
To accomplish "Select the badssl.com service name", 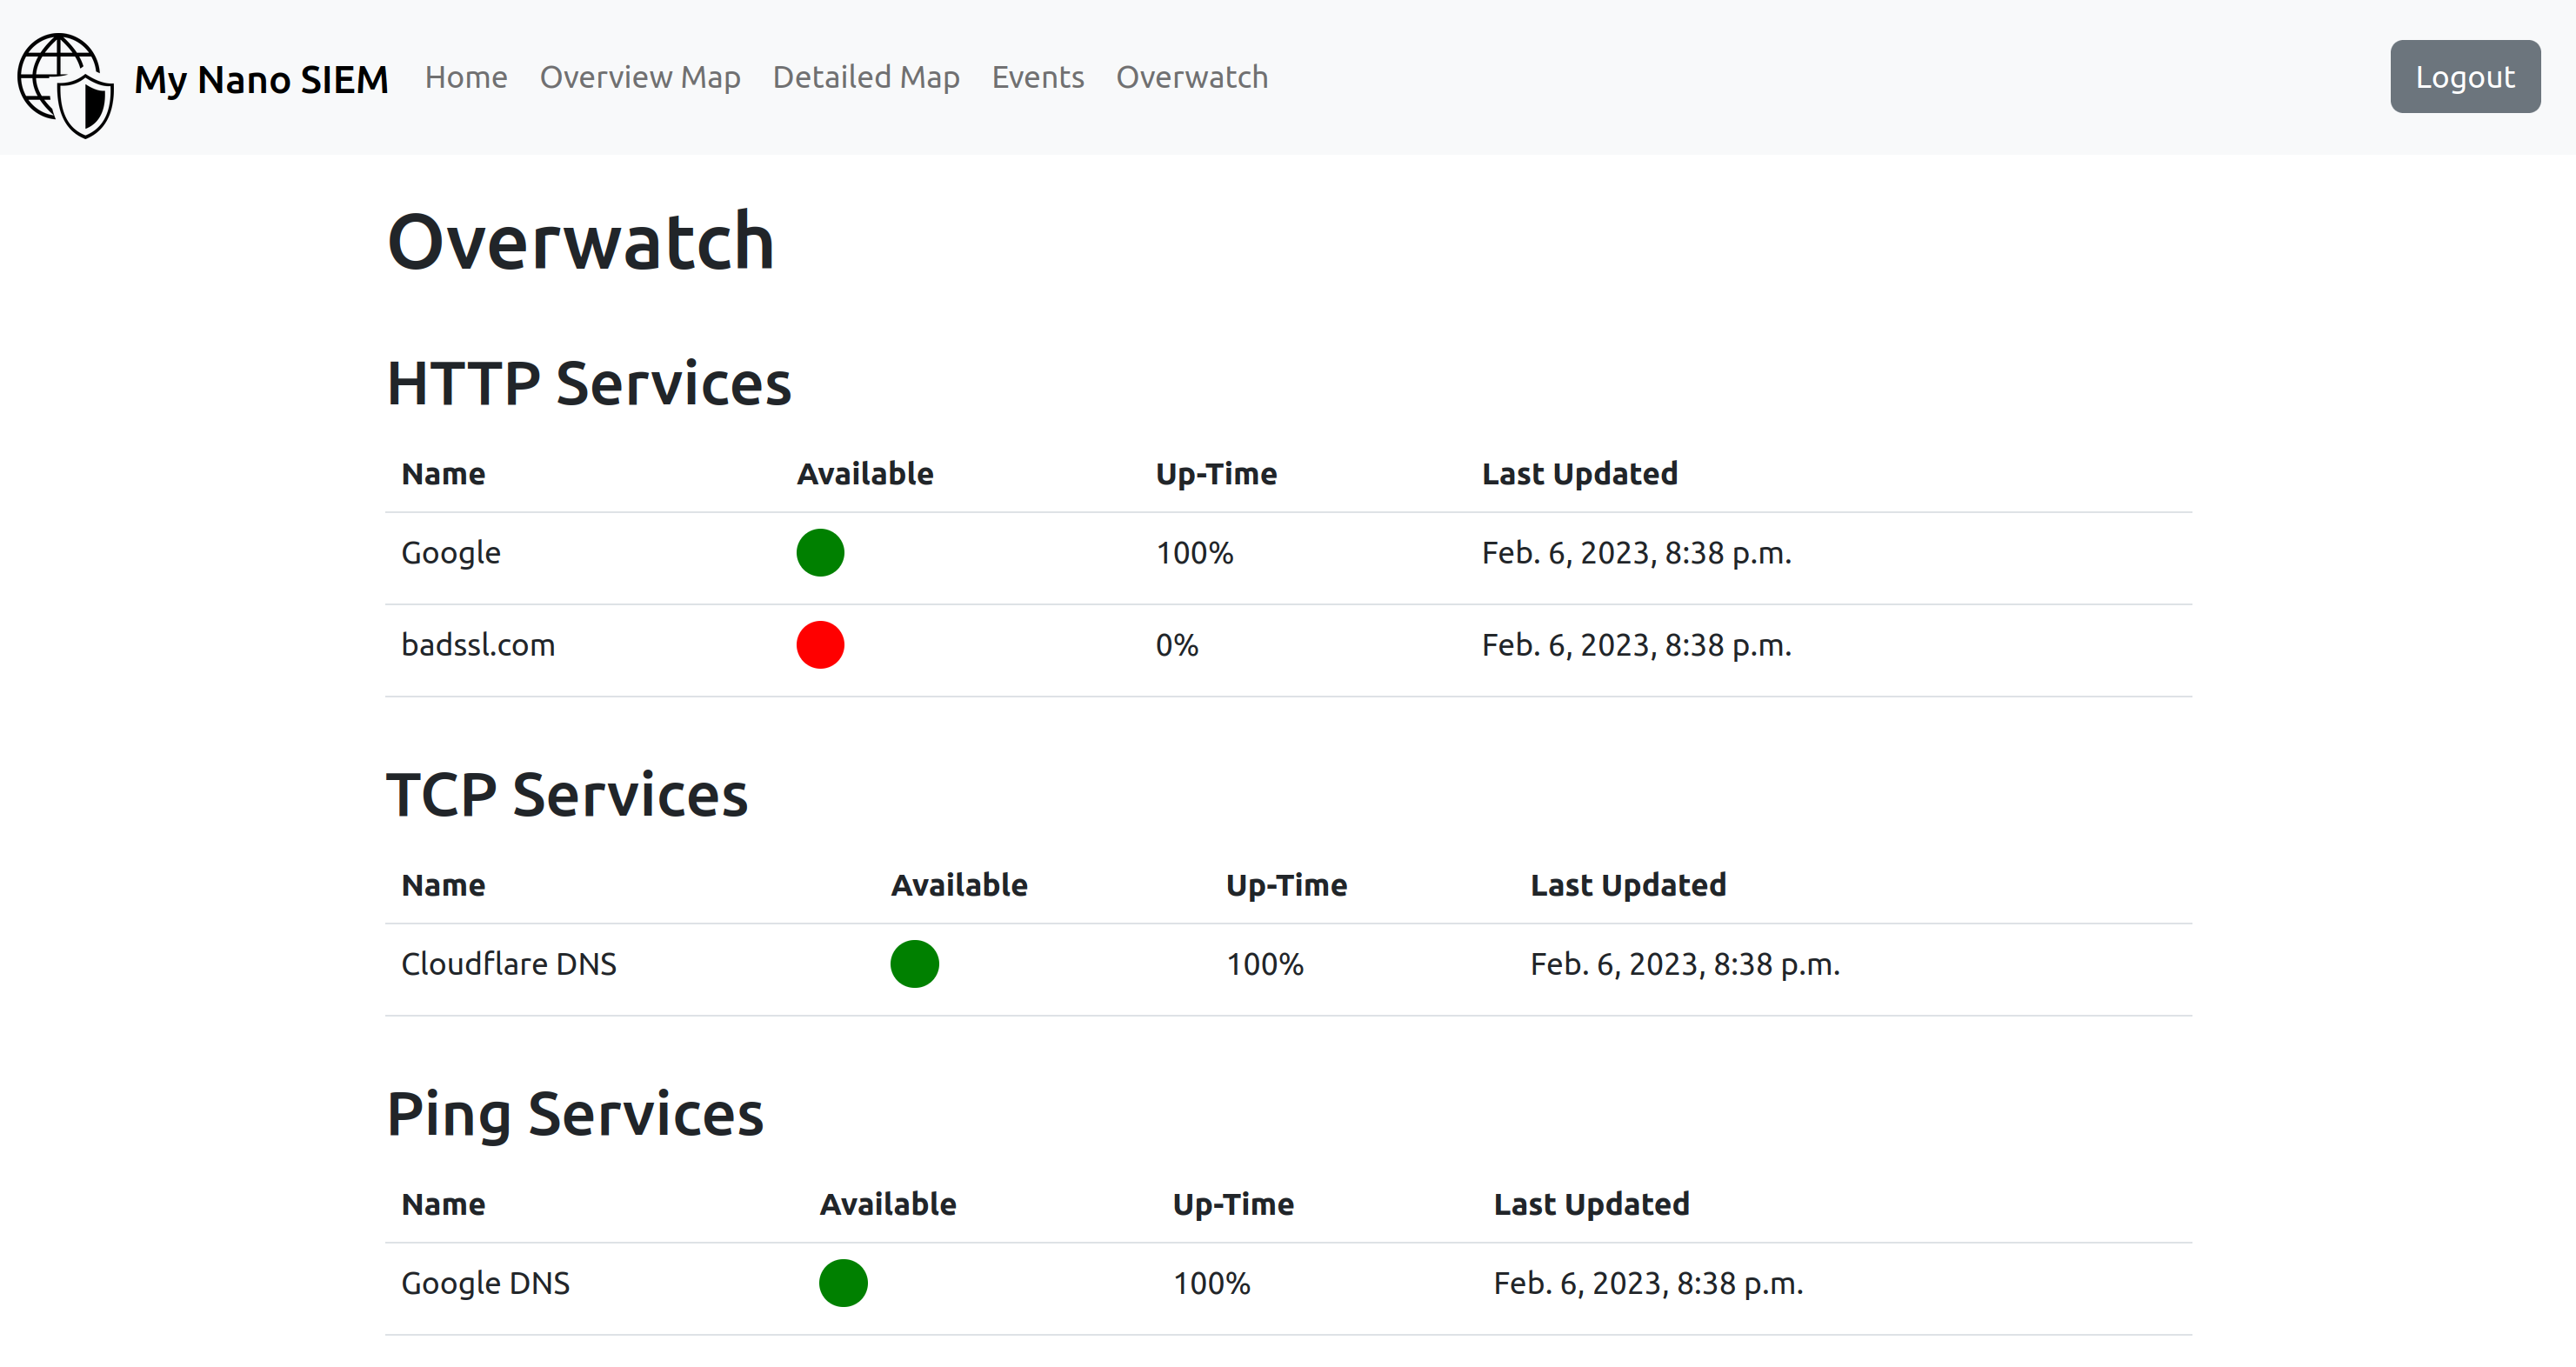I will tap(478, 645).
